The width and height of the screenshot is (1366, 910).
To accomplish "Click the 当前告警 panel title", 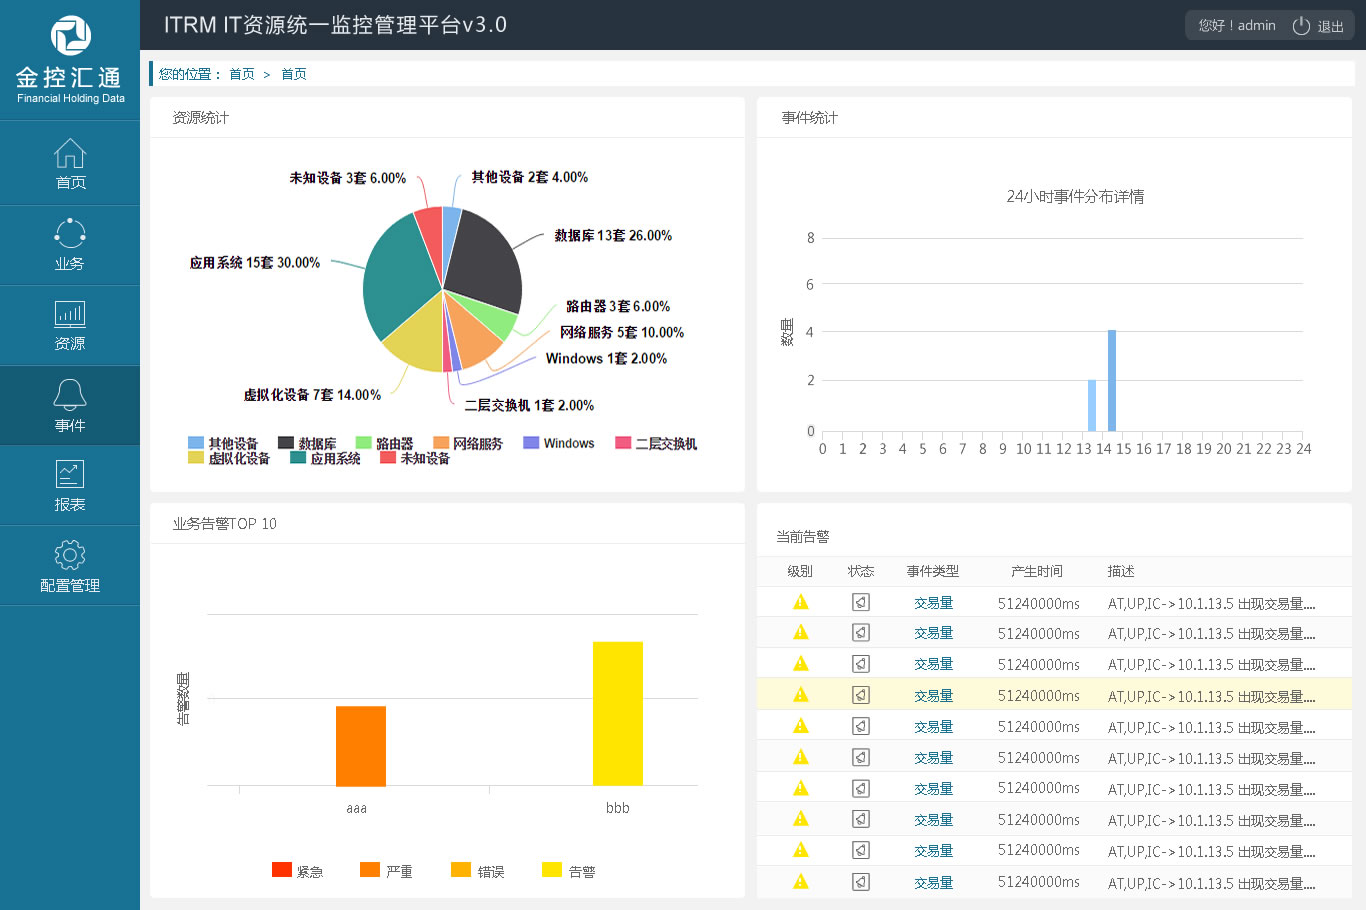I will pyautogui.click(x=803, y=537).
